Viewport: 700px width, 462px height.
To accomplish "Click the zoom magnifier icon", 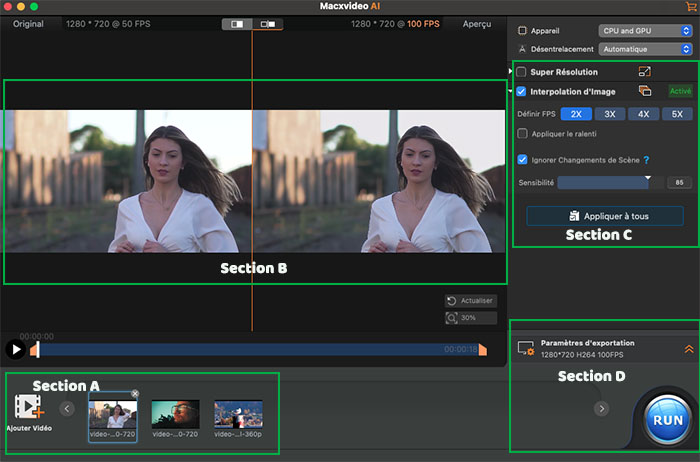I will pyautogui.click(x=451, y=318).
